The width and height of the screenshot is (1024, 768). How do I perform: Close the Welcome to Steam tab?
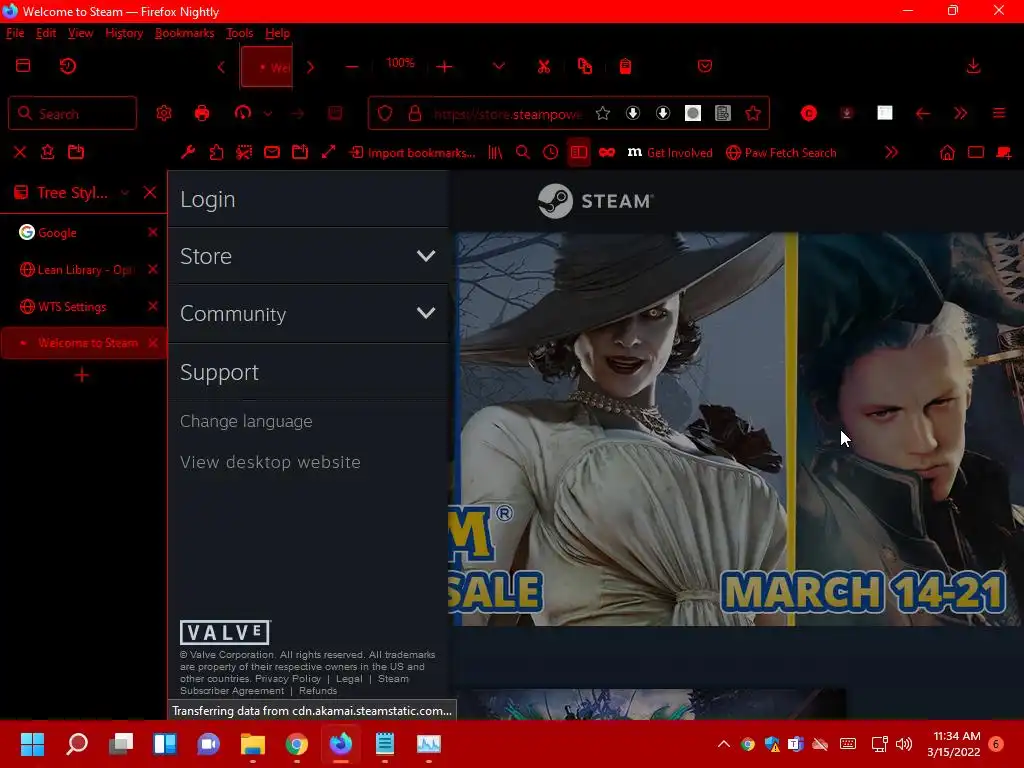[153, 343]
